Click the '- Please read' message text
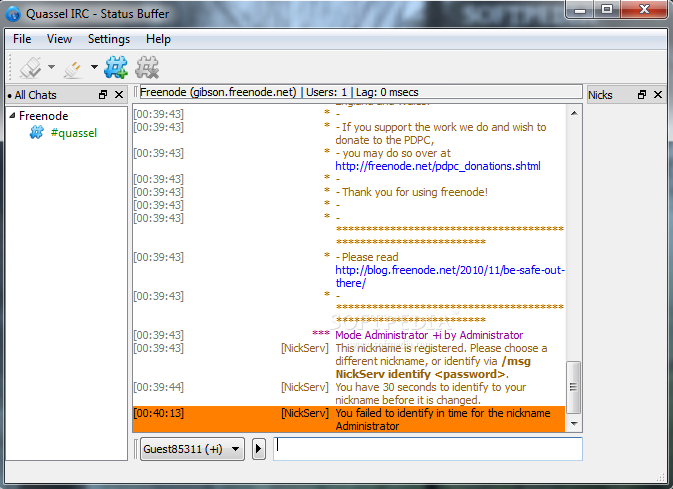This screenshot has width=673, height=489. (x=367, y=257)
